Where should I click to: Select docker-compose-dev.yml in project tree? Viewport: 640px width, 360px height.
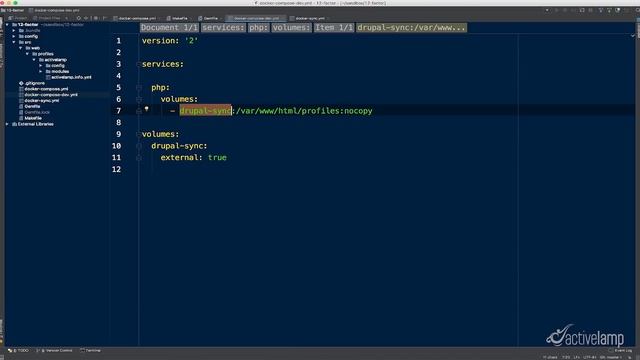coord(48,95)
